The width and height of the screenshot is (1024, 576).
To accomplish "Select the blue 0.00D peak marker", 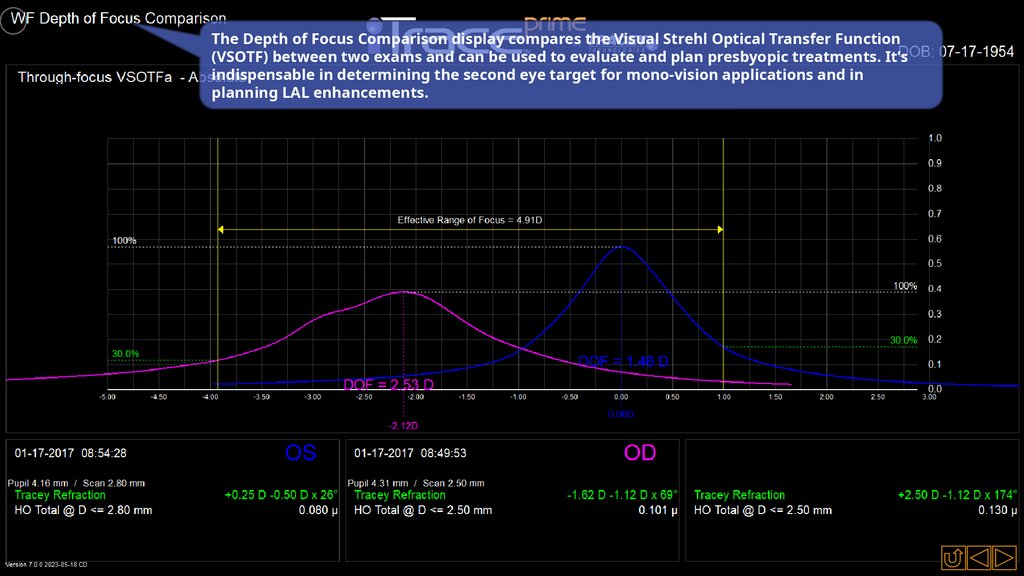I will coord(620,413).
